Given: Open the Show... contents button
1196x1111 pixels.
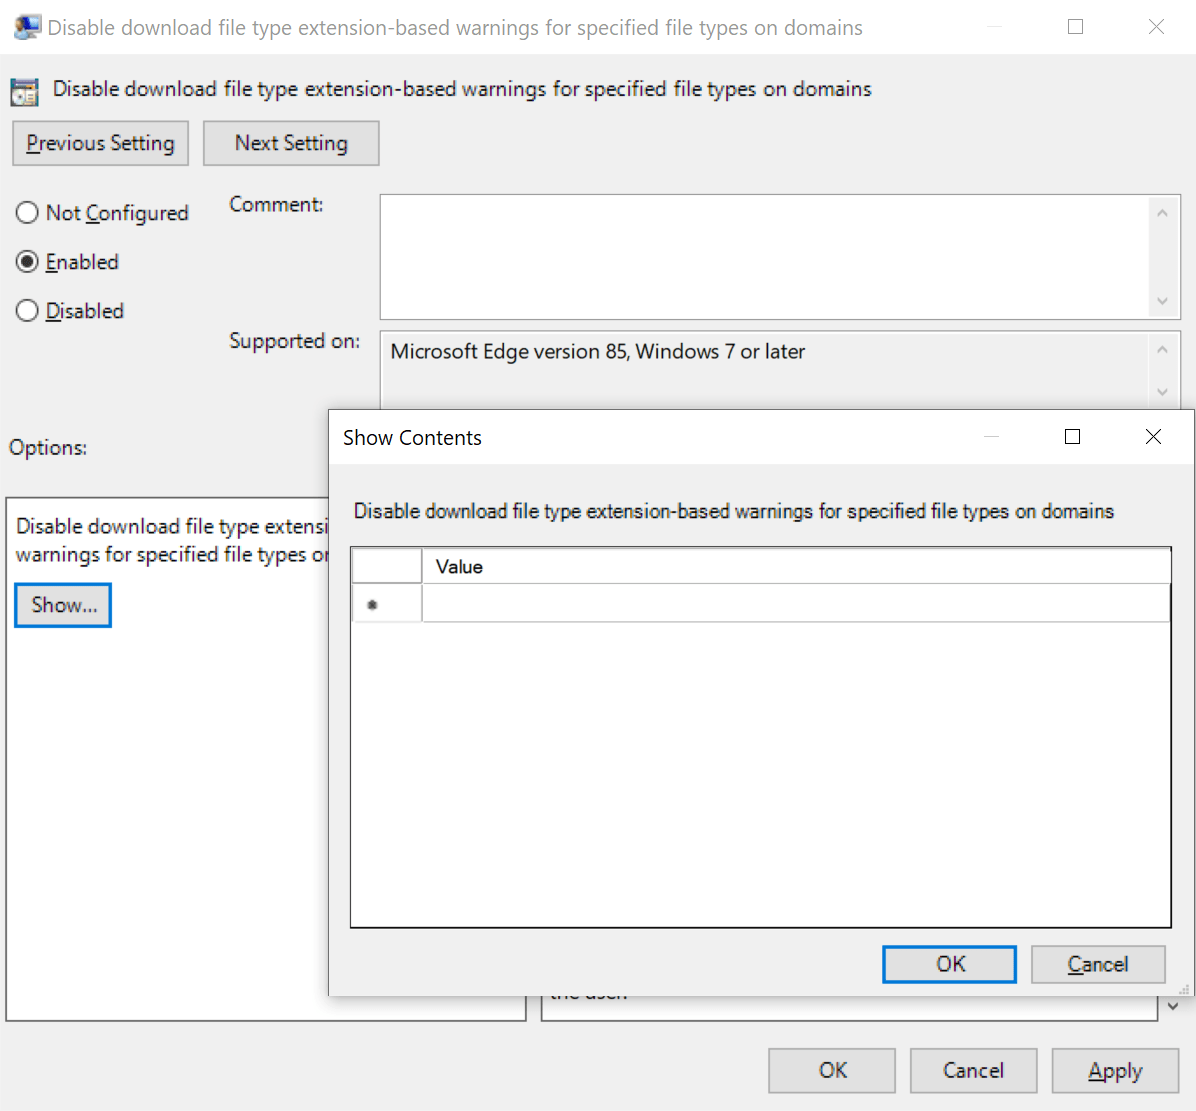Looking at the screenshot, I should click(x=63, y=605).
